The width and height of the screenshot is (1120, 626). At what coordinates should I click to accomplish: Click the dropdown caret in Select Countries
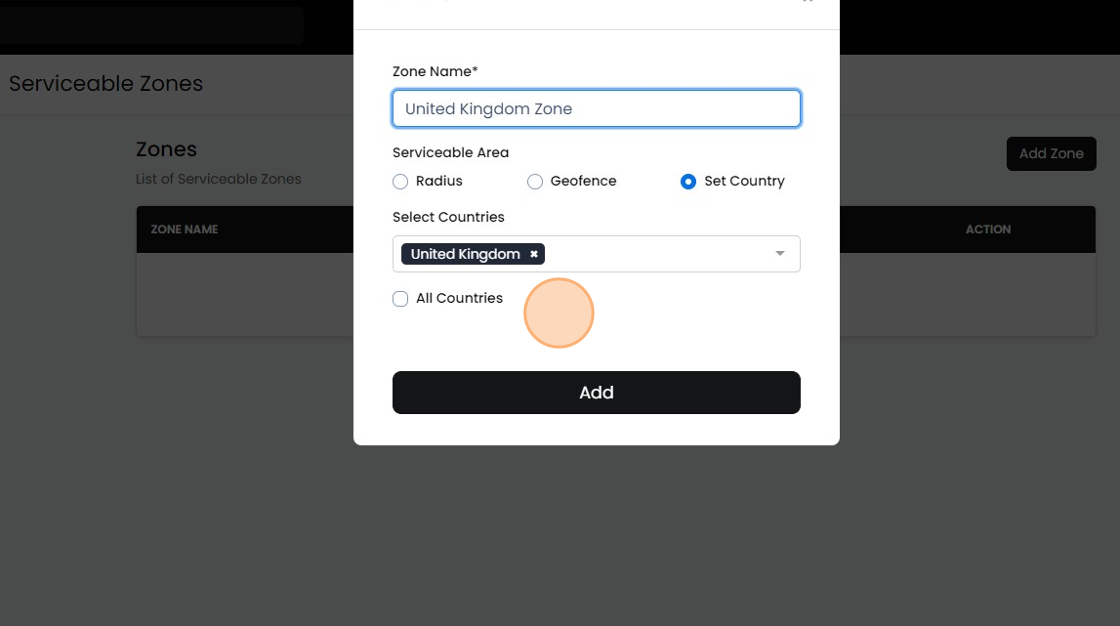point(780,254)
